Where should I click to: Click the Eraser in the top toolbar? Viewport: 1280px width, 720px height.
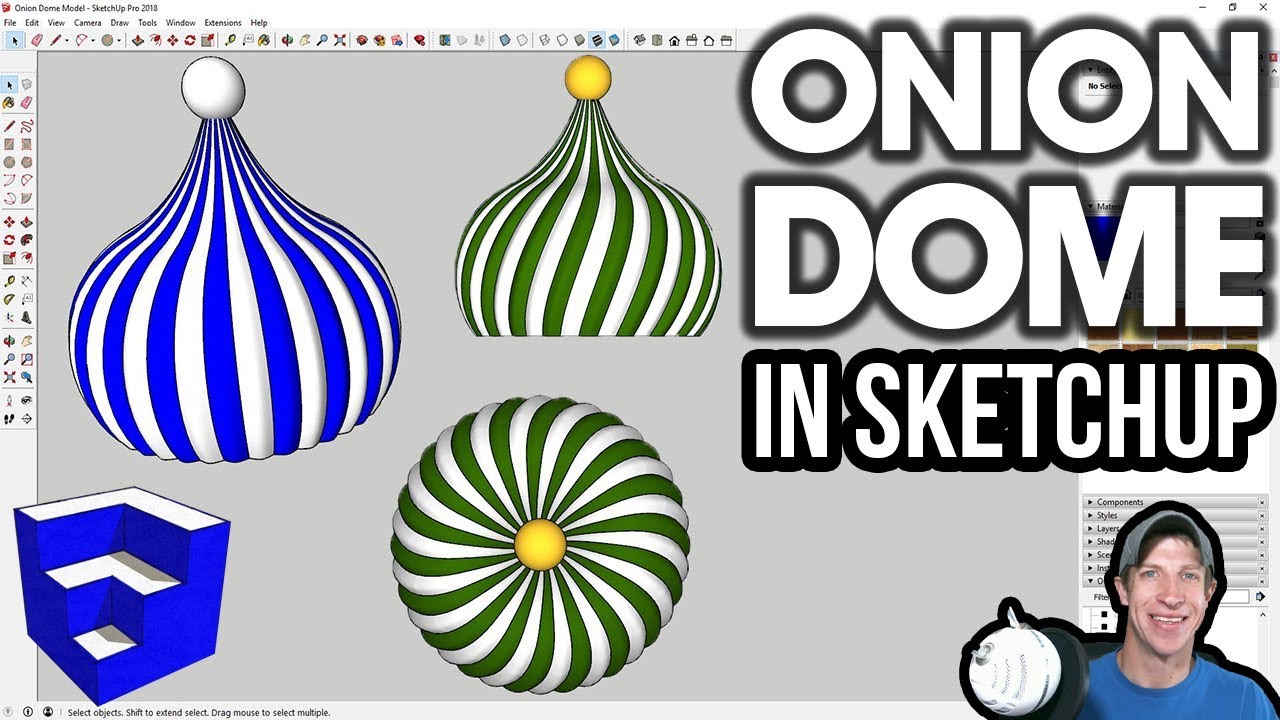tap(37, 40)
